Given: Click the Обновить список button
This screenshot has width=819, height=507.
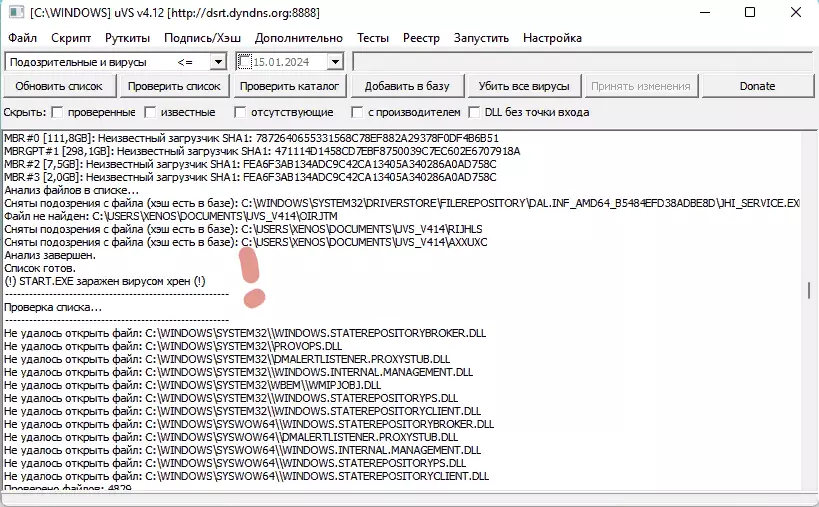Looking at the screenshot, I should pos(59,86).
